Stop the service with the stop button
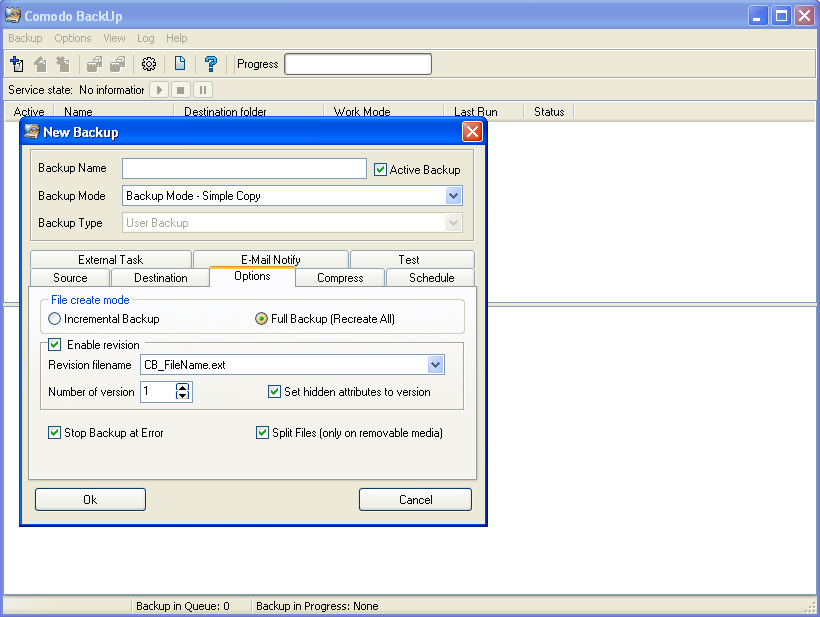The height and width of the screenshot is (617, 820). point(180,90)
